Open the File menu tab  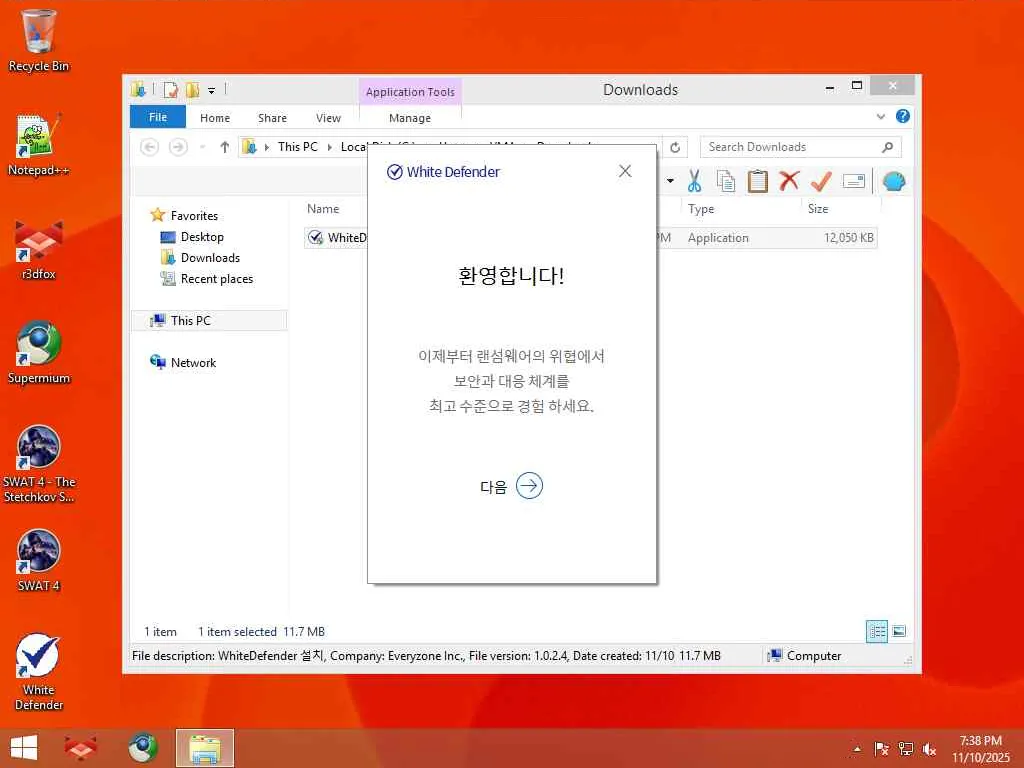pyautogui.click(x=157, y=117)
